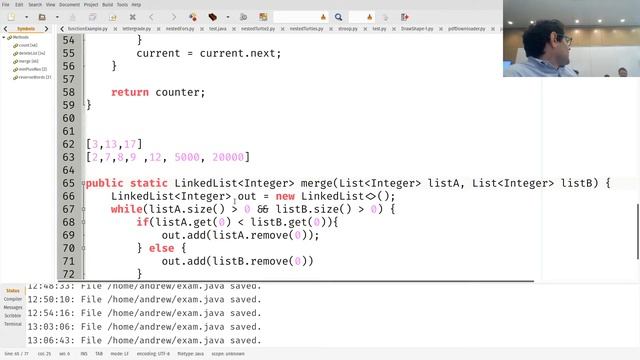Open the View menu

(x=50, y=4)
